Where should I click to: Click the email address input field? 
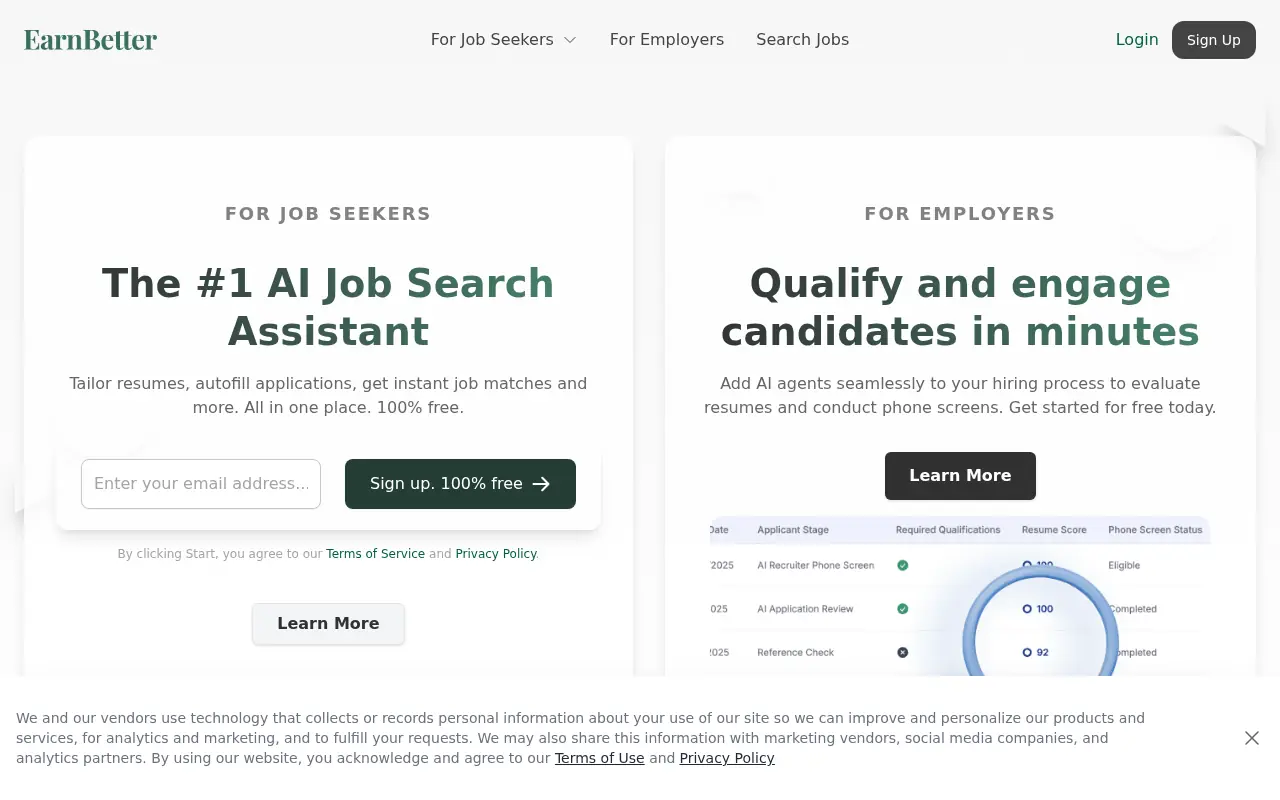pyautogui.click(x=200, y=484)
